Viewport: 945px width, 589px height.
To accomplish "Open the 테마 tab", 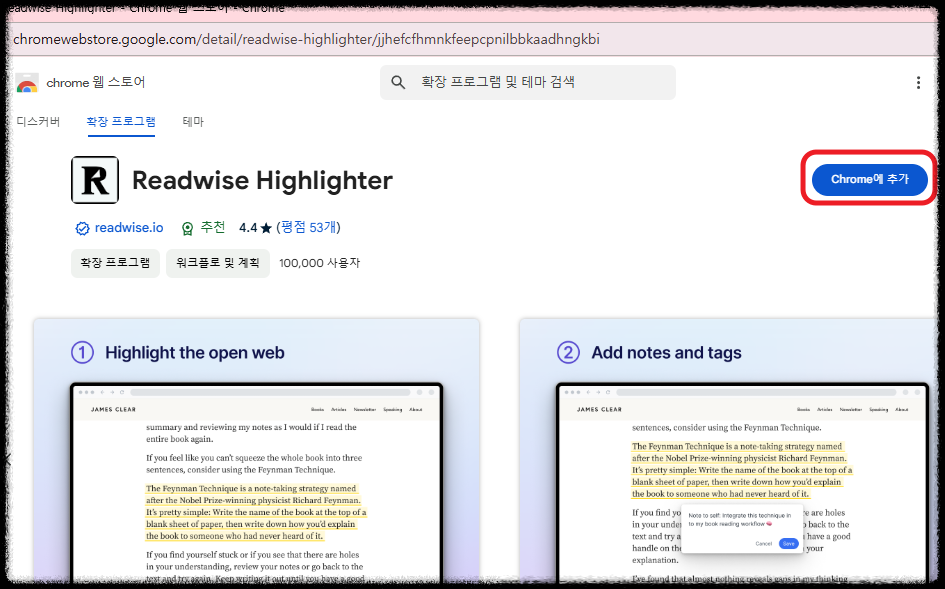I will click(193, 121).
